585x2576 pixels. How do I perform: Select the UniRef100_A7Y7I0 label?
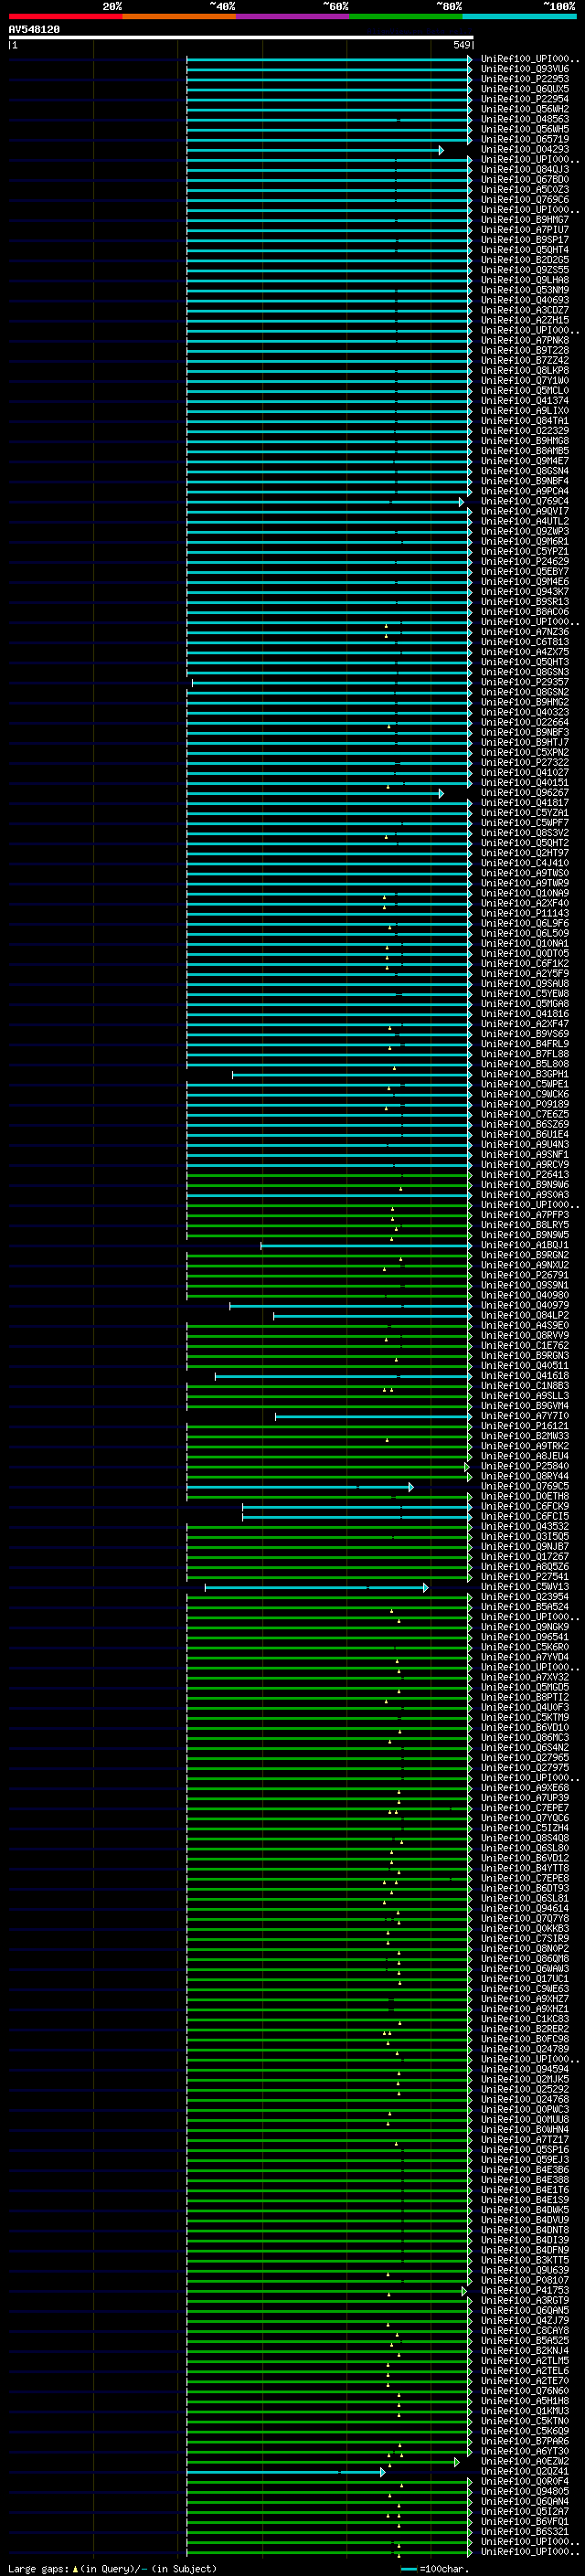pyautogui.click(x=525, y=1416)
